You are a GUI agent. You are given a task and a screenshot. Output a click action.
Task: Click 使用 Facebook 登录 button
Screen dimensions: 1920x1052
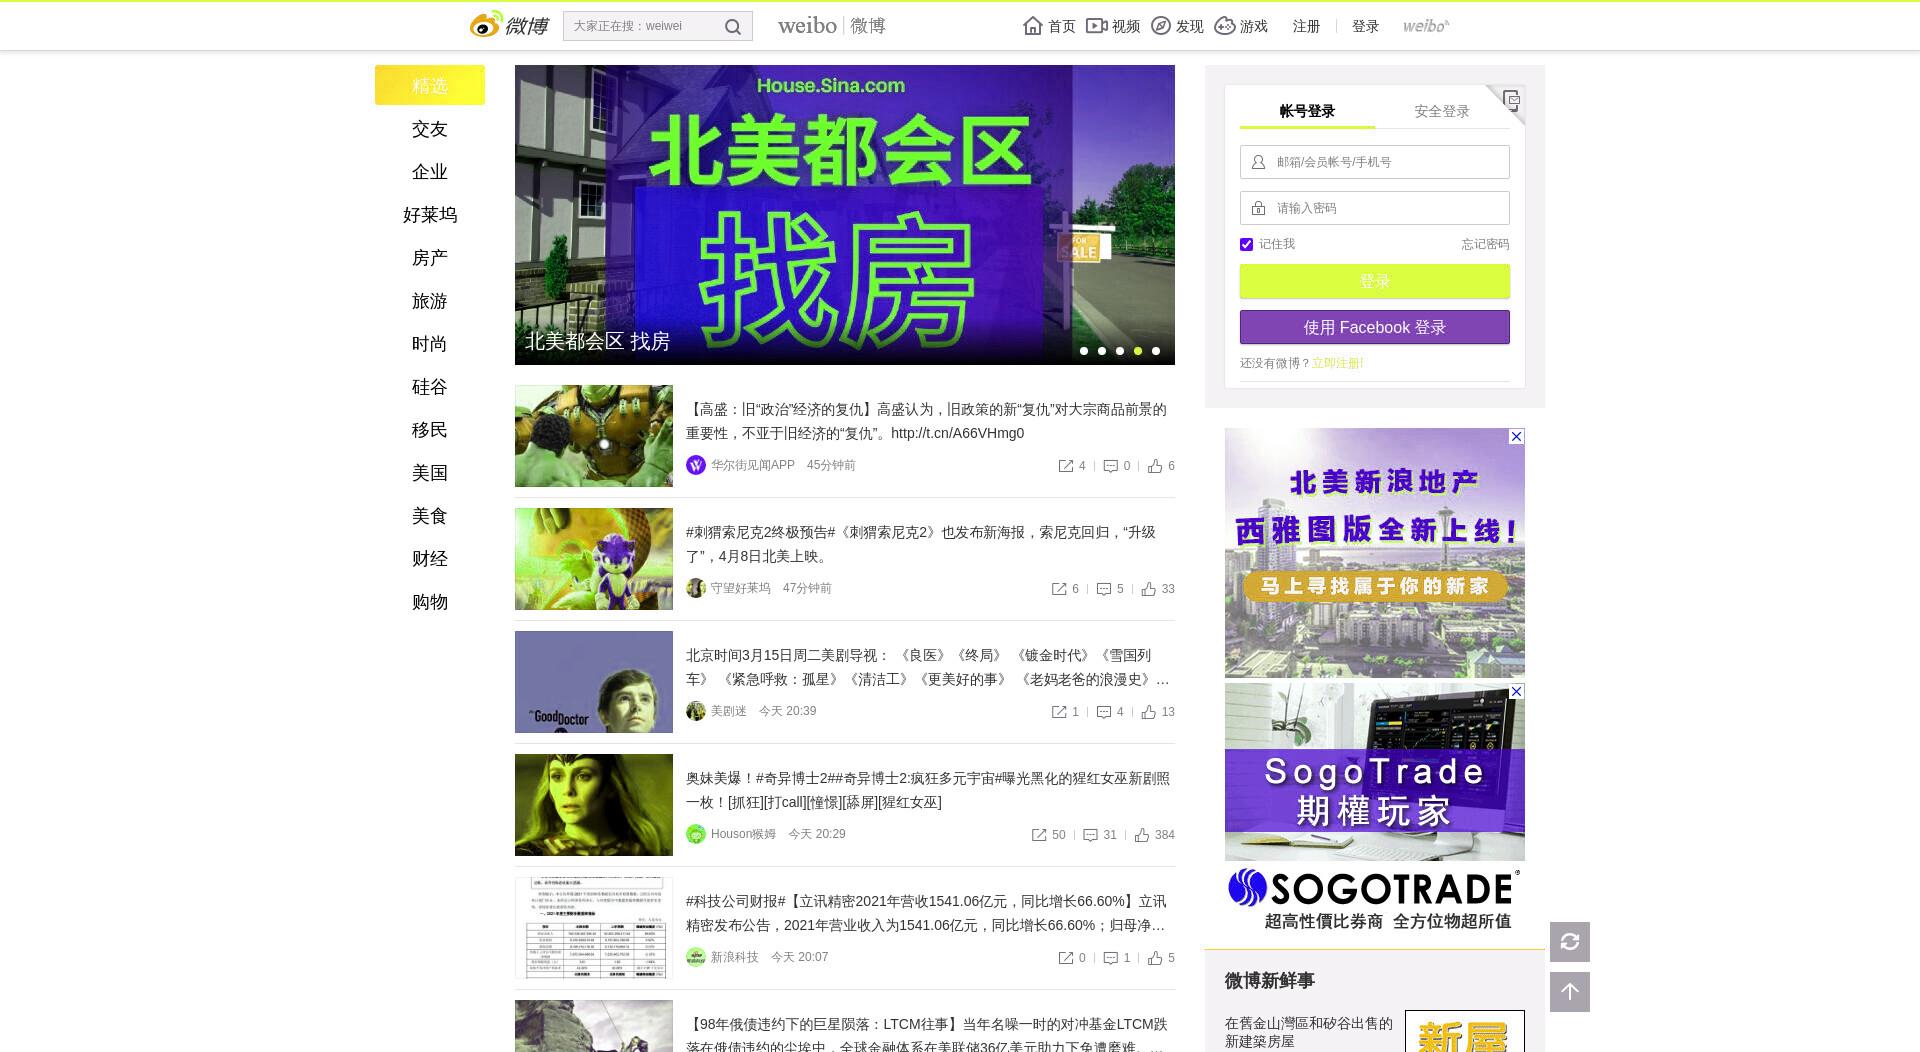pos(1375,327)
